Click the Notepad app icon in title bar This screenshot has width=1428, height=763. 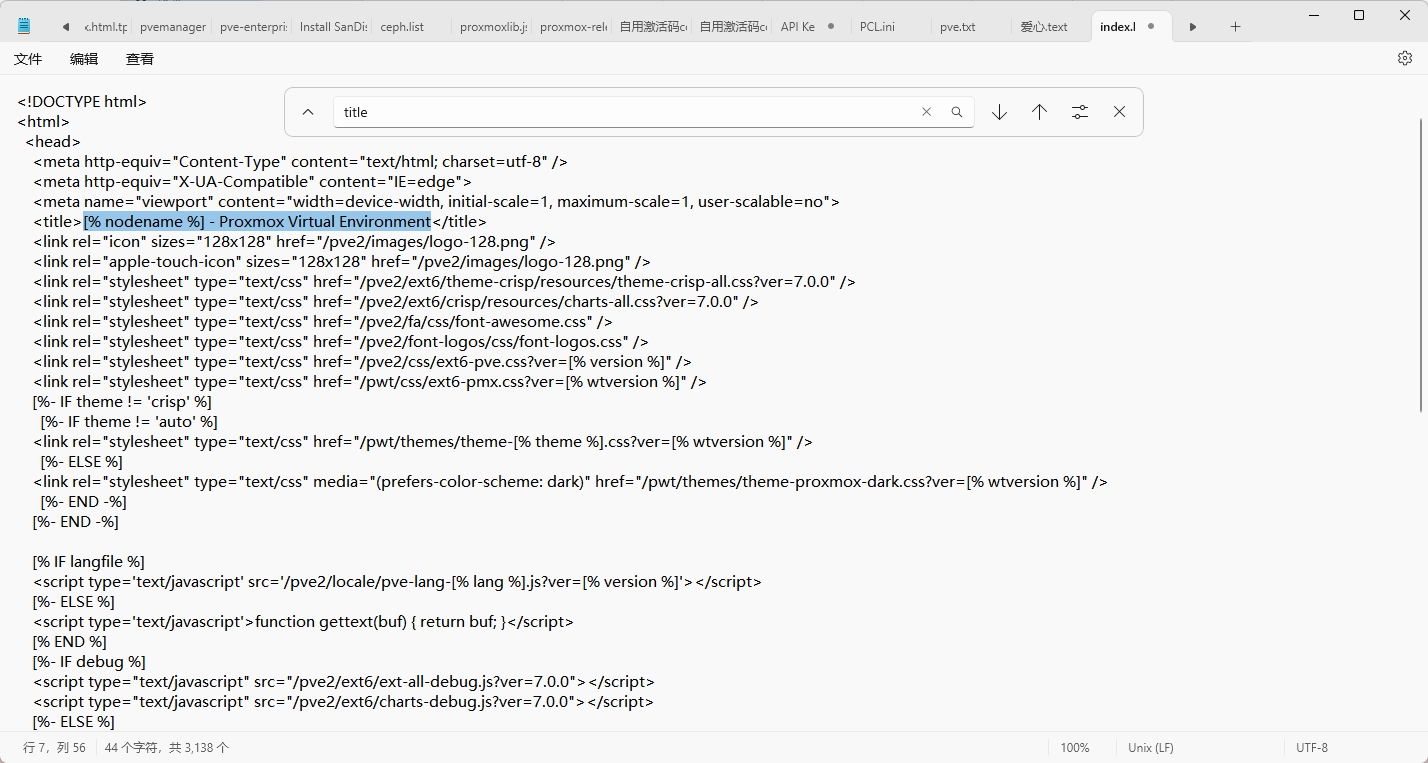(x=24, y=27)
